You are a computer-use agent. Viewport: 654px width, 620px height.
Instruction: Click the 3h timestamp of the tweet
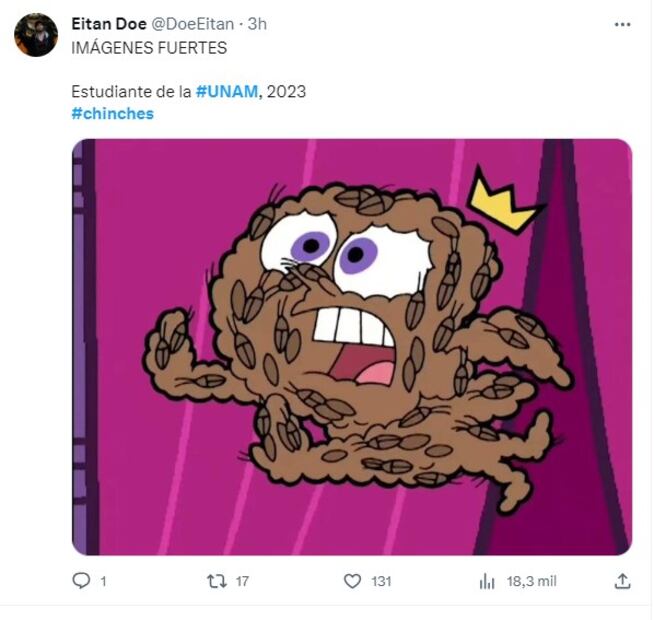coord(258,23)
